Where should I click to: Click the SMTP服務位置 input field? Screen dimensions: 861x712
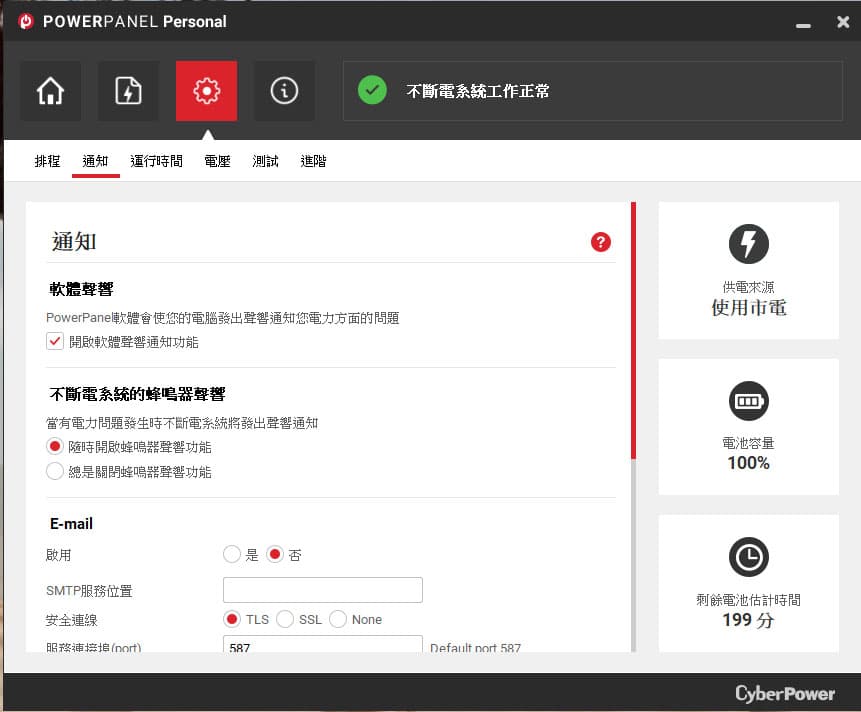[x=323, y=590]
